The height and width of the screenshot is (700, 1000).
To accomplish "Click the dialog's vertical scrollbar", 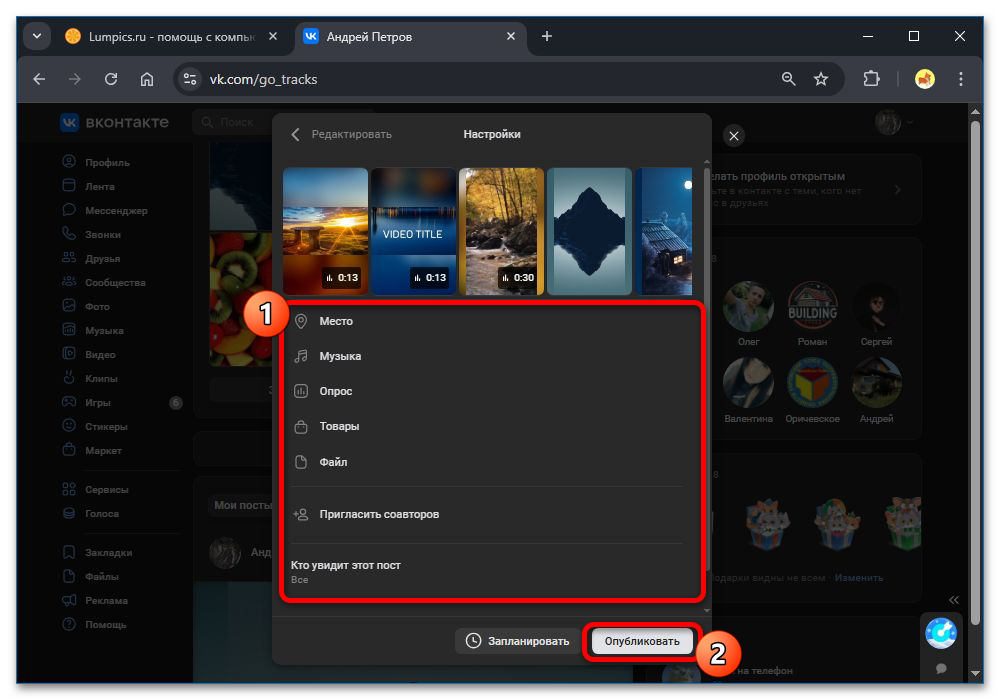I will [x=707, y=380].
